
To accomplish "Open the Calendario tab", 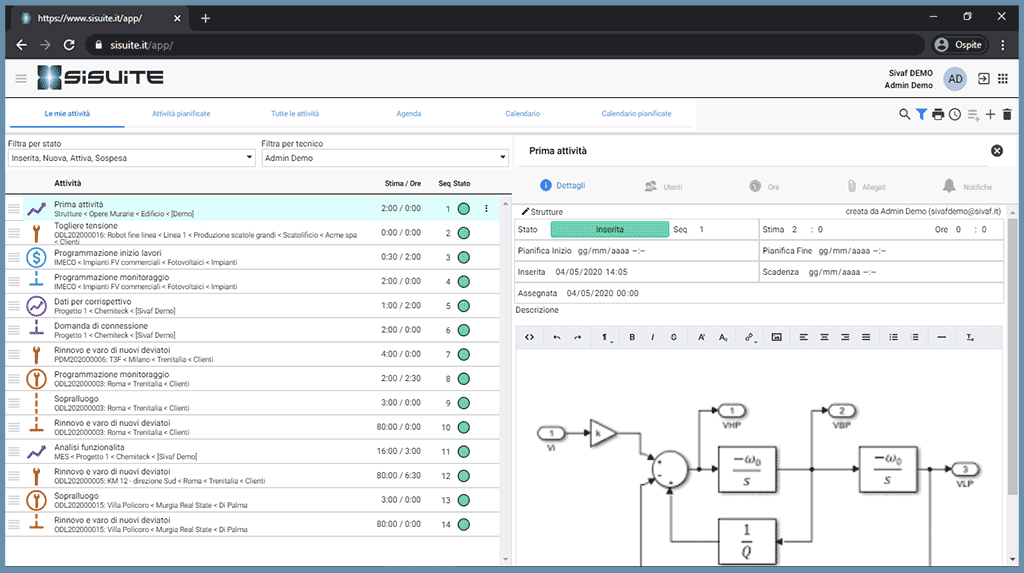I will 522,114.
